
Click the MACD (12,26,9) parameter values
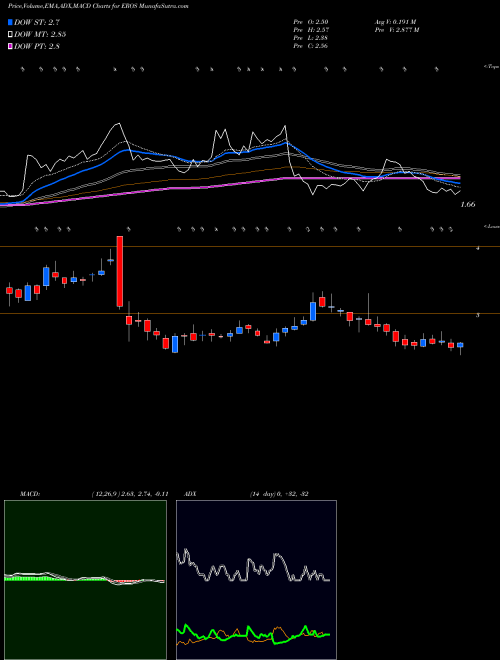(130, 494)
